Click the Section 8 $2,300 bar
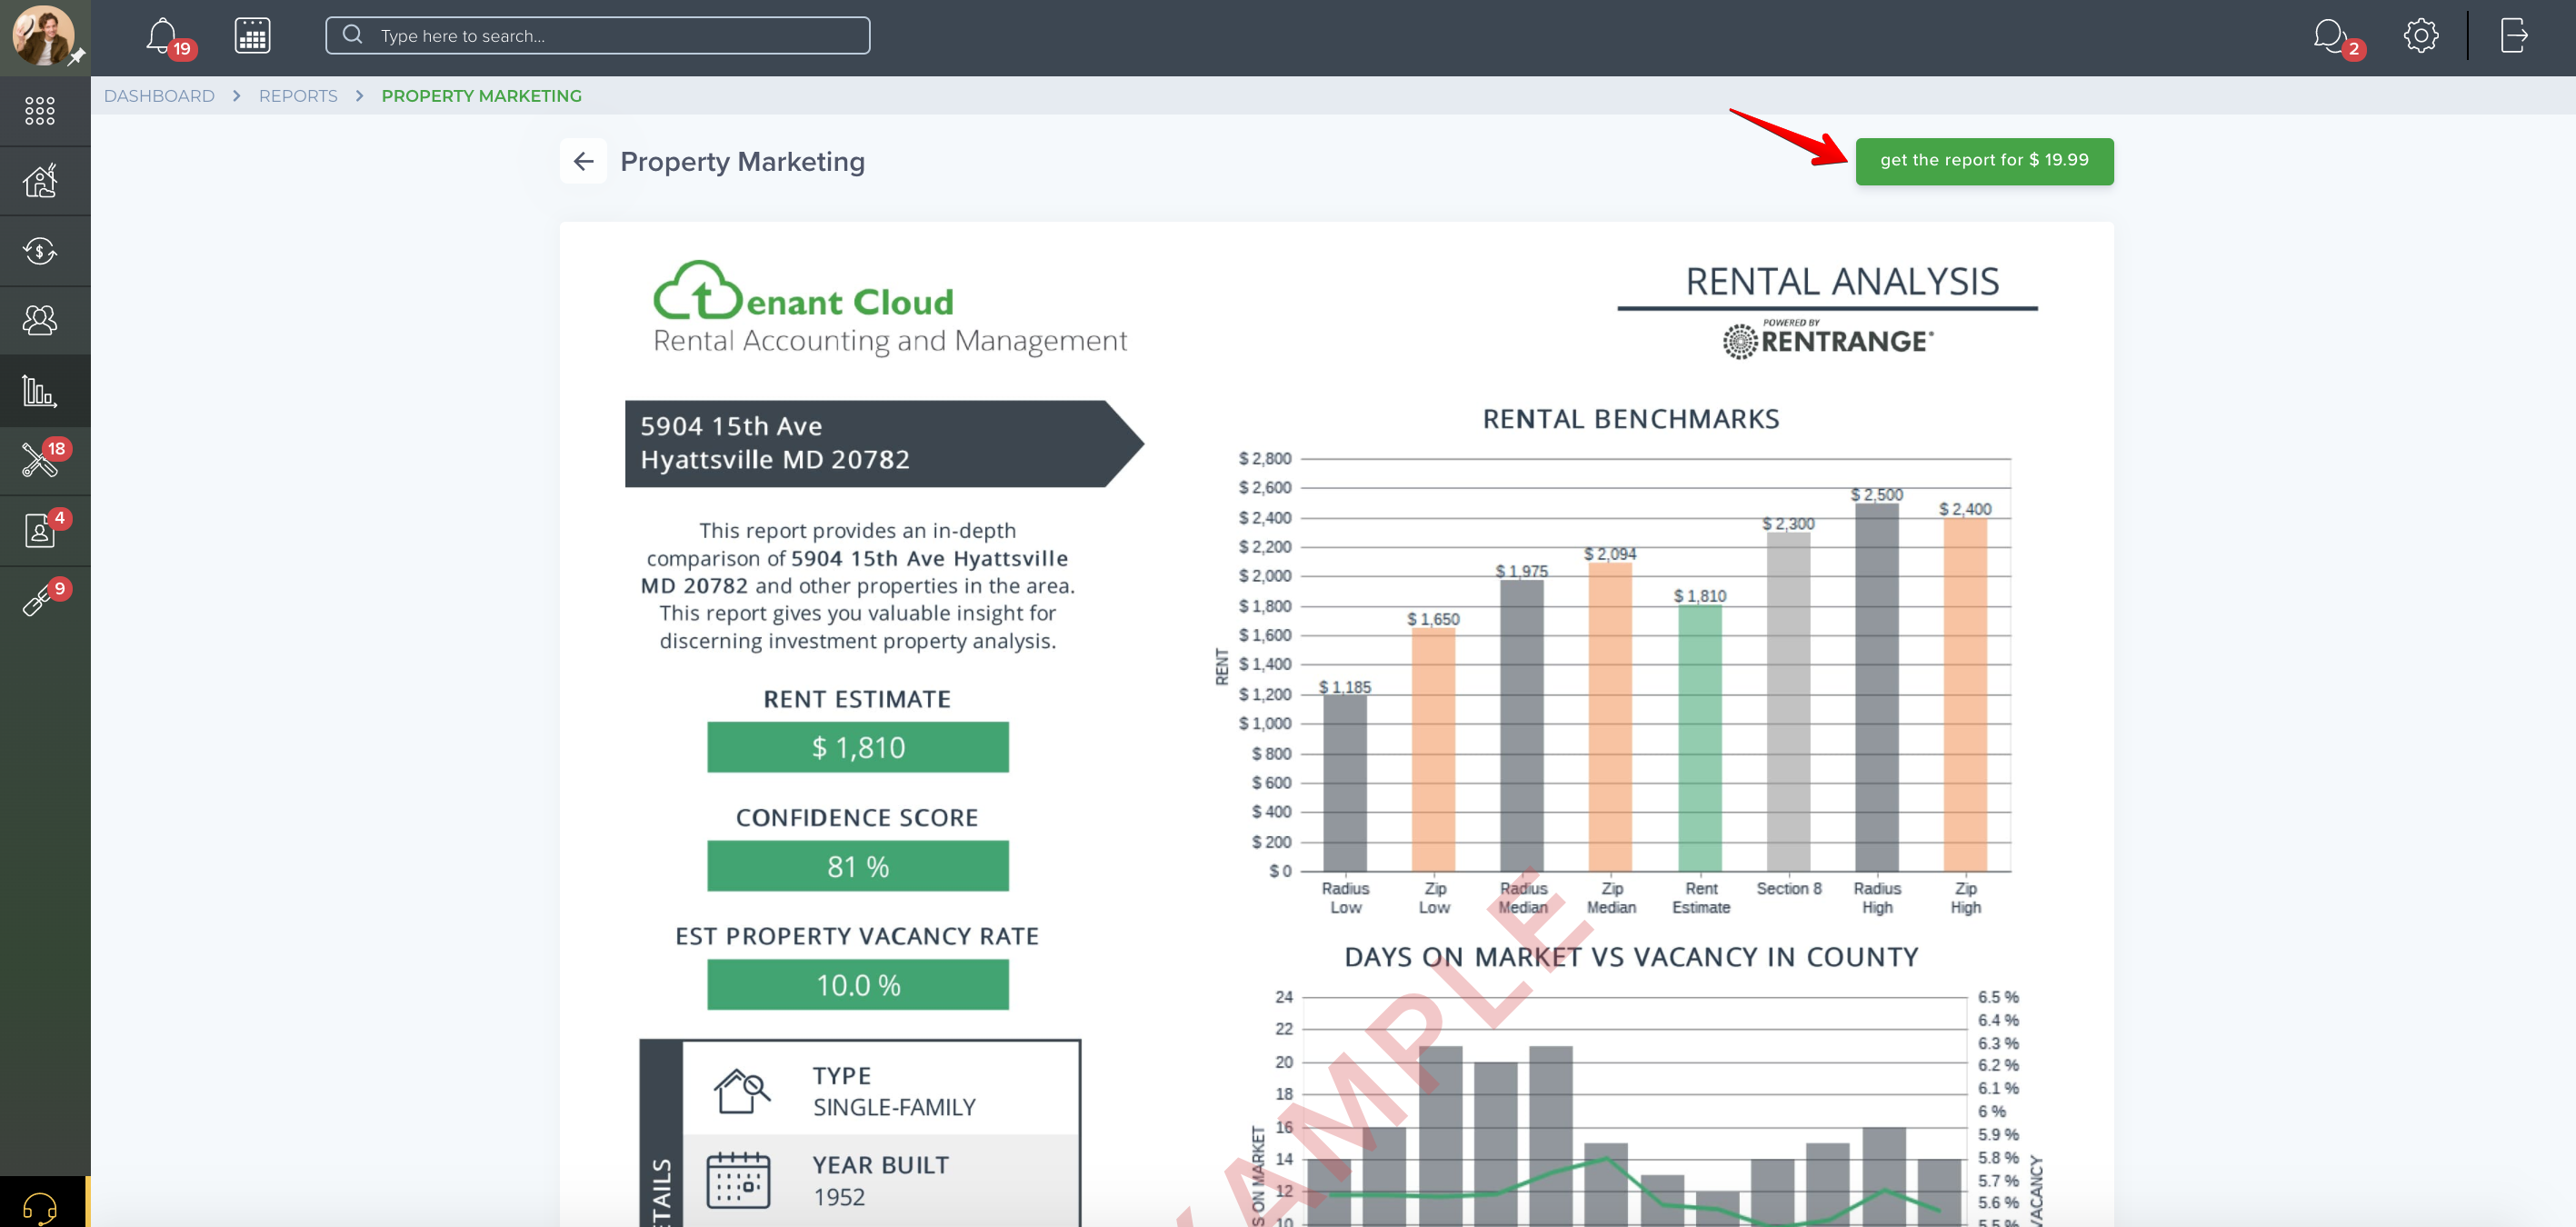Image resolution: width=2576 pixels, height=1227 pixels. click(x=1788, y=701)
